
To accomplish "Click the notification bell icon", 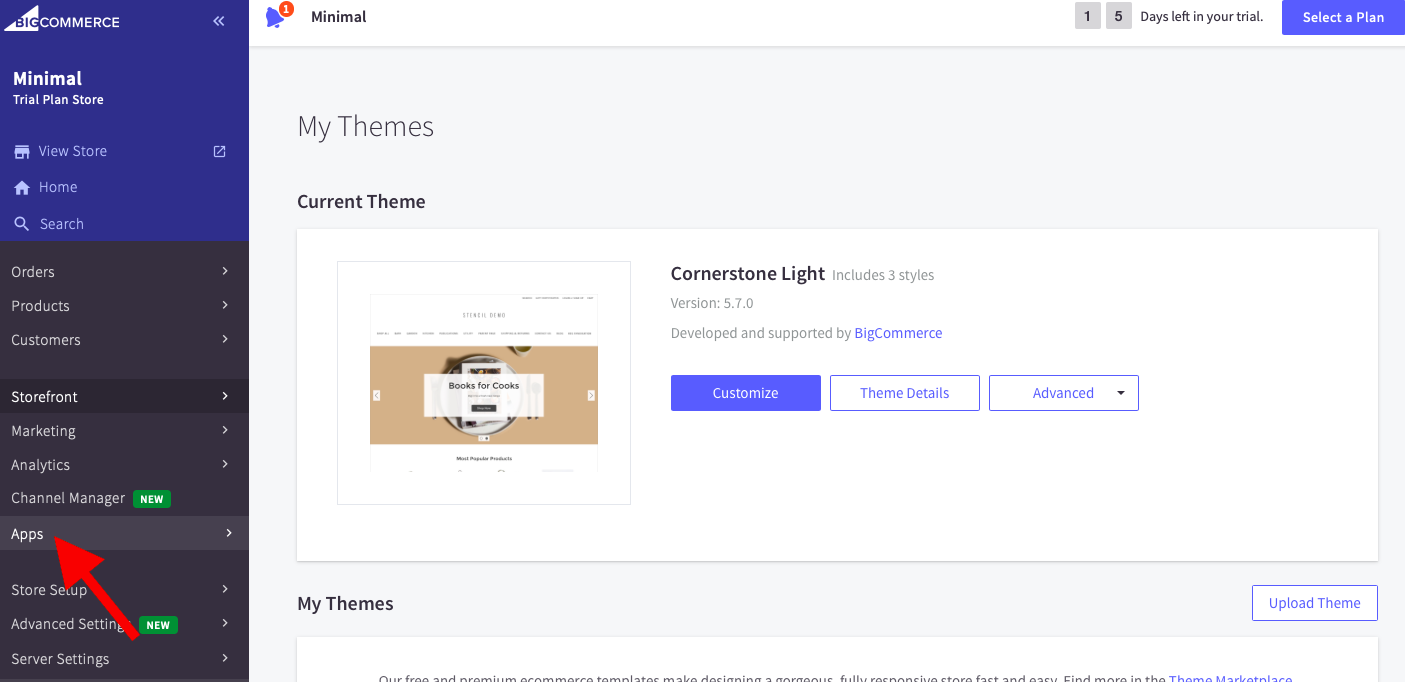I will [x=276, y=17].
